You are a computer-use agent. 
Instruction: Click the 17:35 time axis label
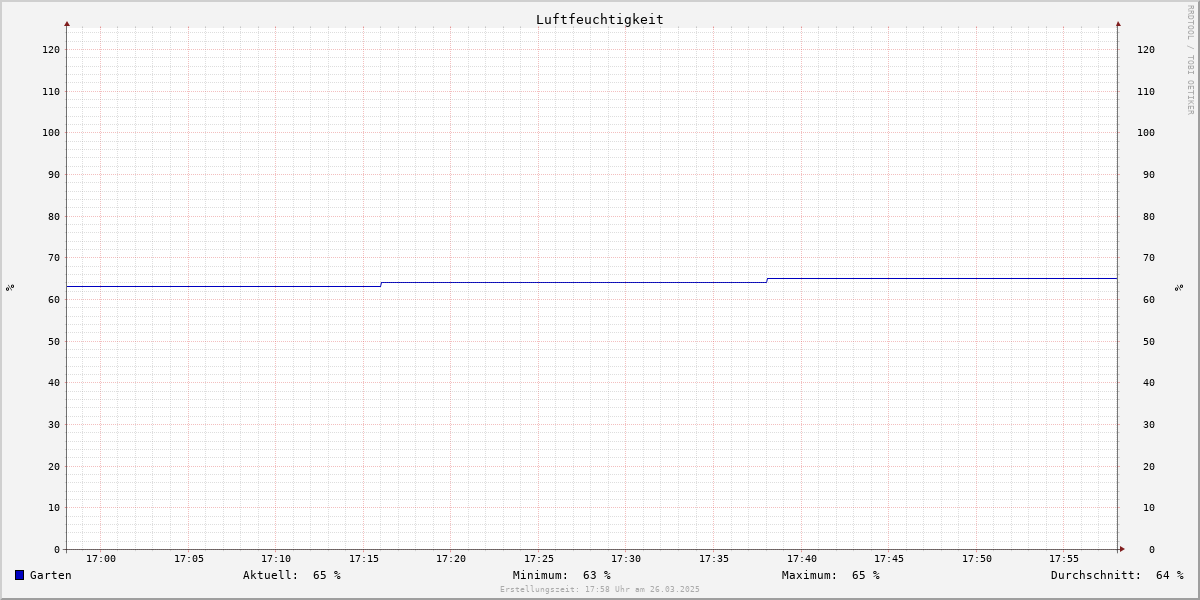(x=714, y=559)
